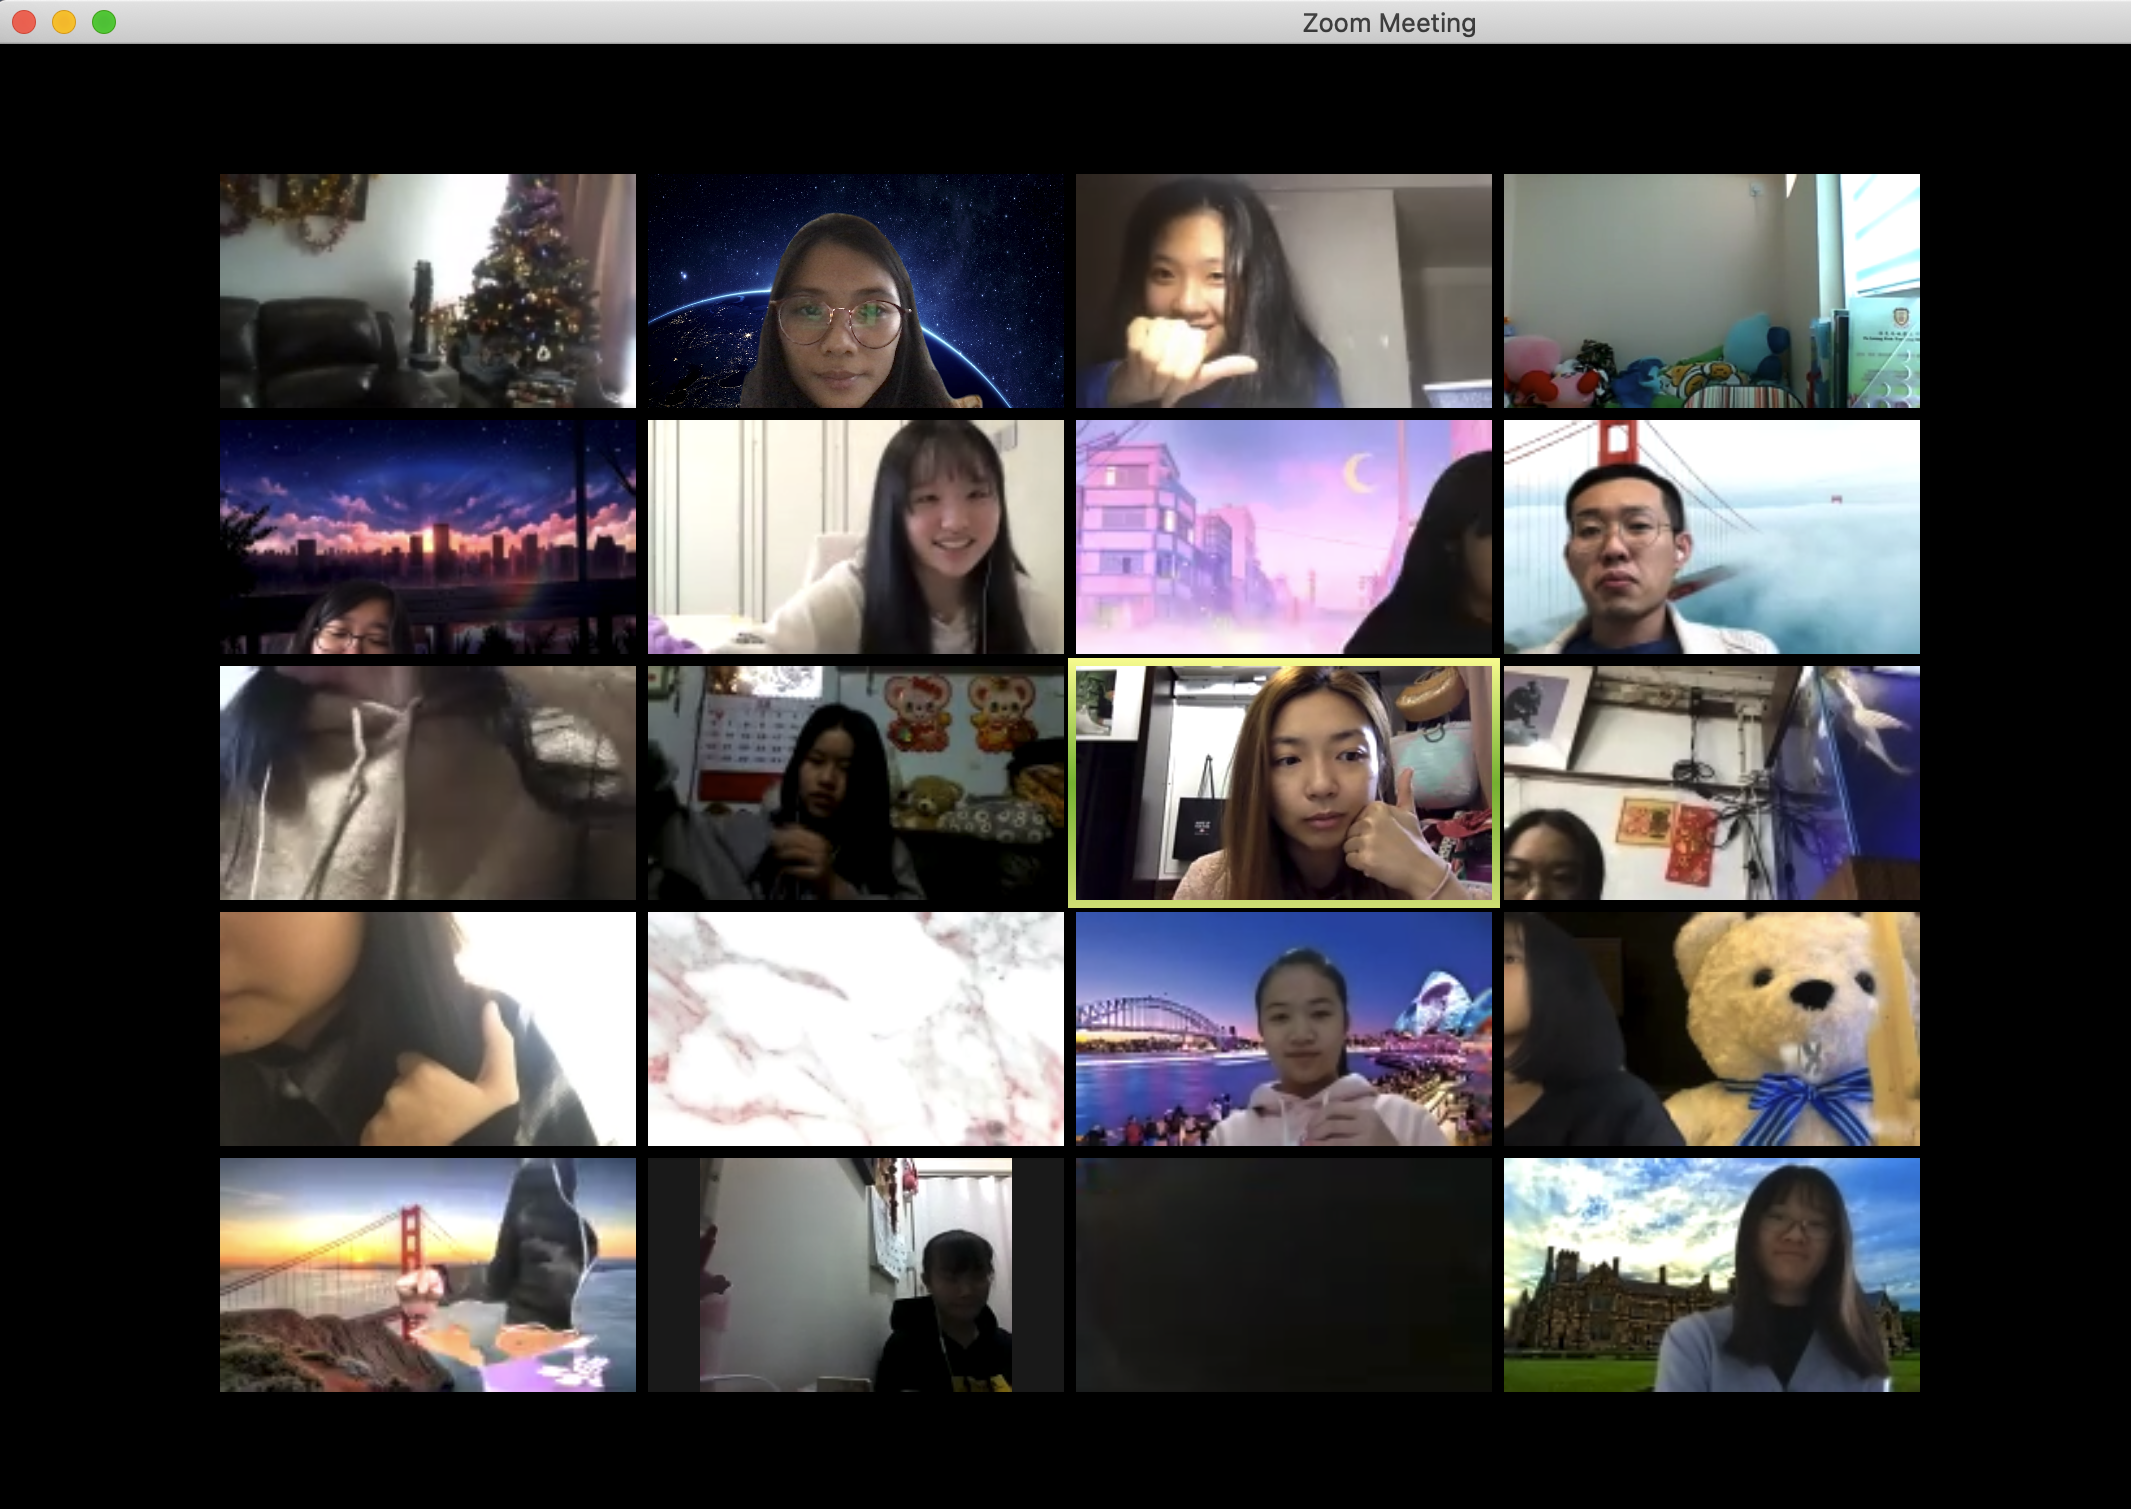Click the anime sunset city skyline tile
Viewport: 2131px width, 1509px height.
[427, 537]
